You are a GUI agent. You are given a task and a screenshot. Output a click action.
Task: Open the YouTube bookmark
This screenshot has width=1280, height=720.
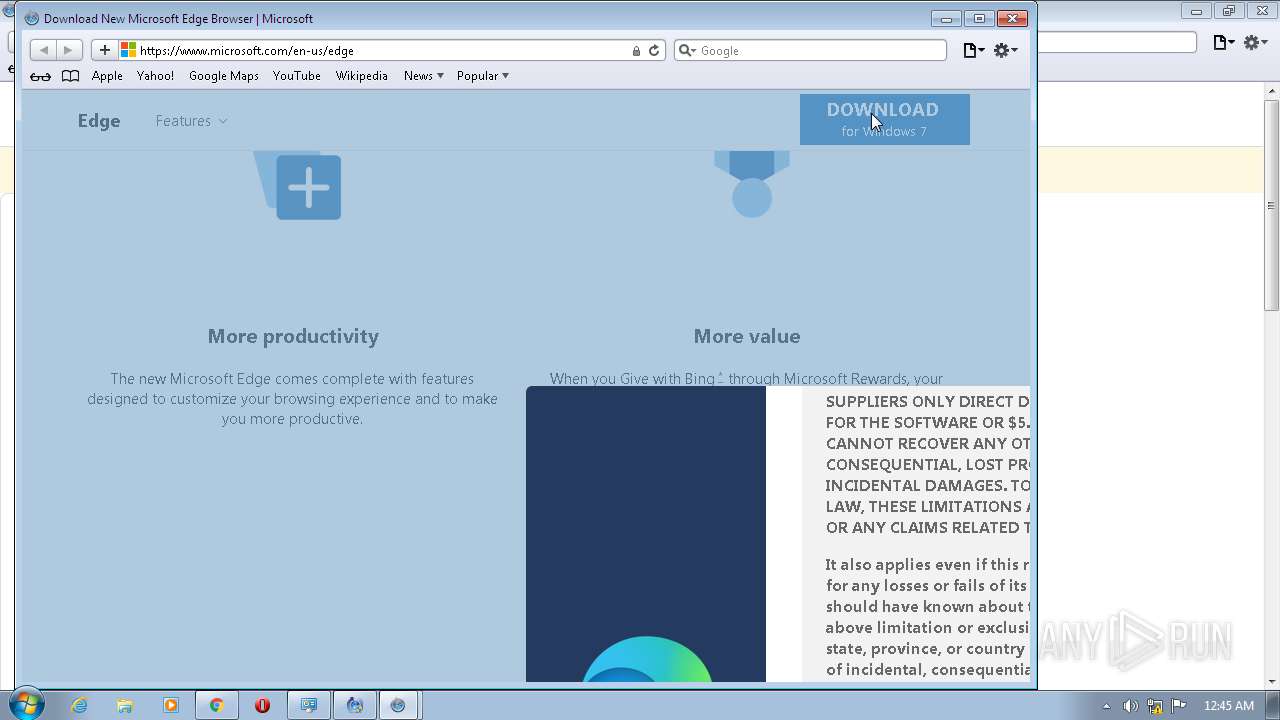pos(297,76)
